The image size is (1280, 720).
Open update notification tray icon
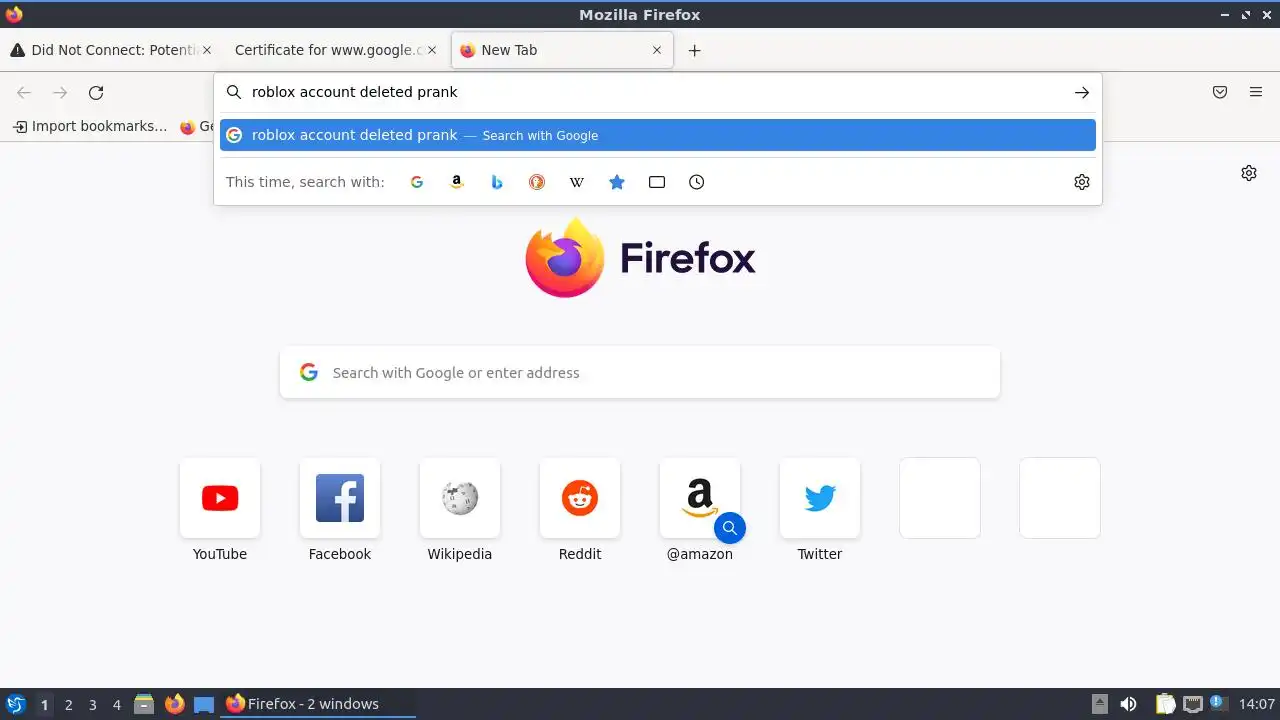tap(1217, 703)
